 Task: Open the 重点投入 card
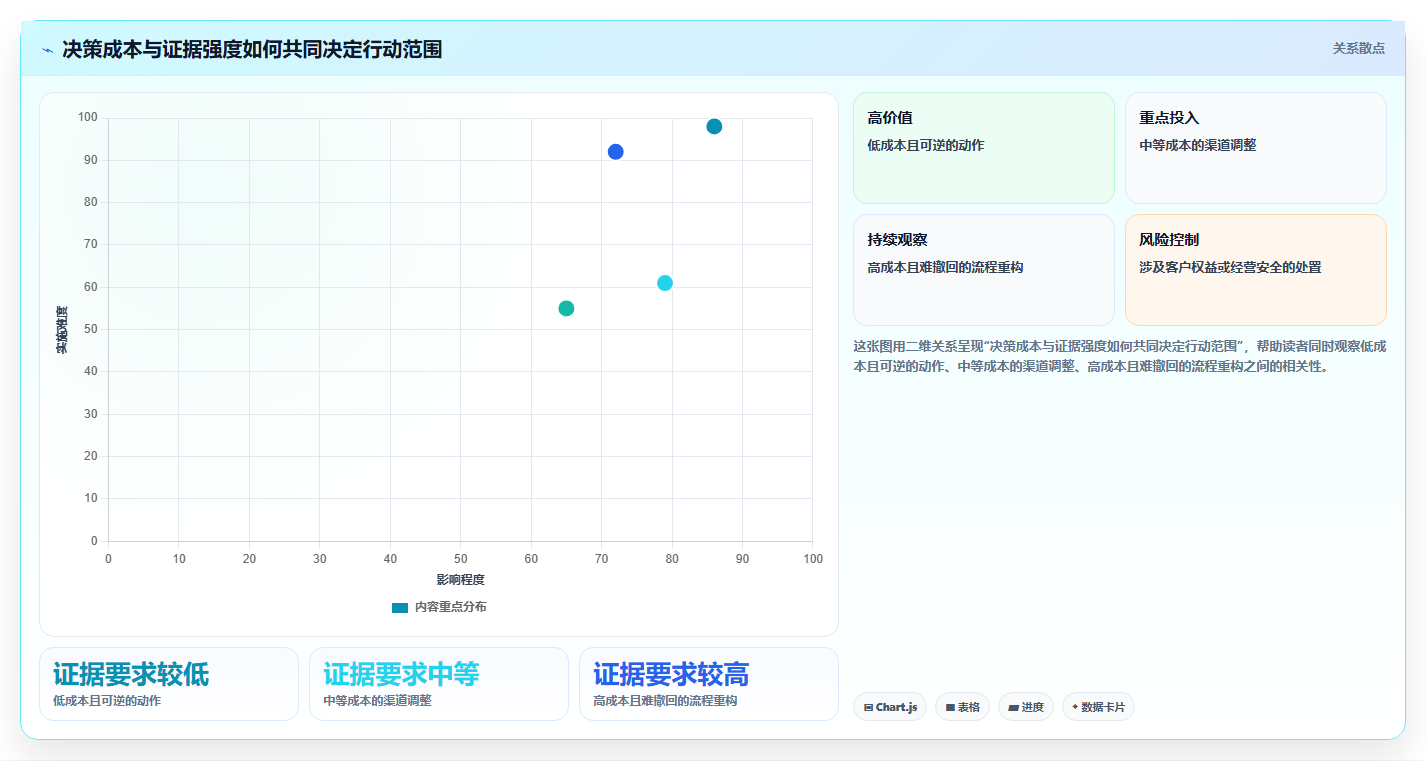(x=1256, y=148)
